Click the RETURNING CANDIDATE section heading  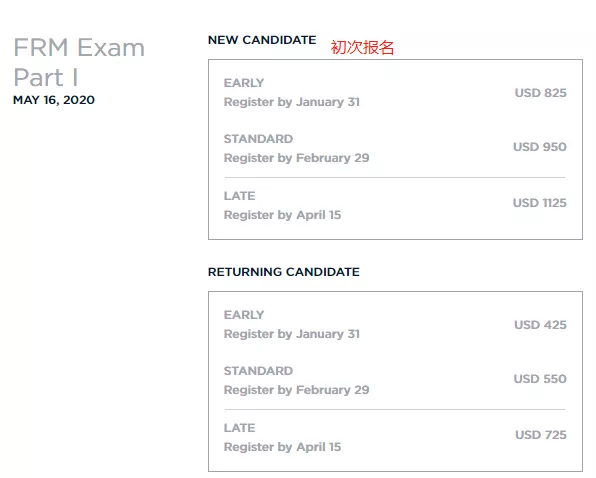click(284, 272)
